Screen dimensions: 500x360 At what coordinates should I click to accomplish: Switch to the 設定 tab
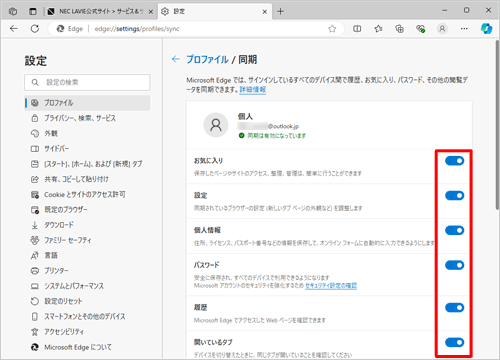pos(215,12)
